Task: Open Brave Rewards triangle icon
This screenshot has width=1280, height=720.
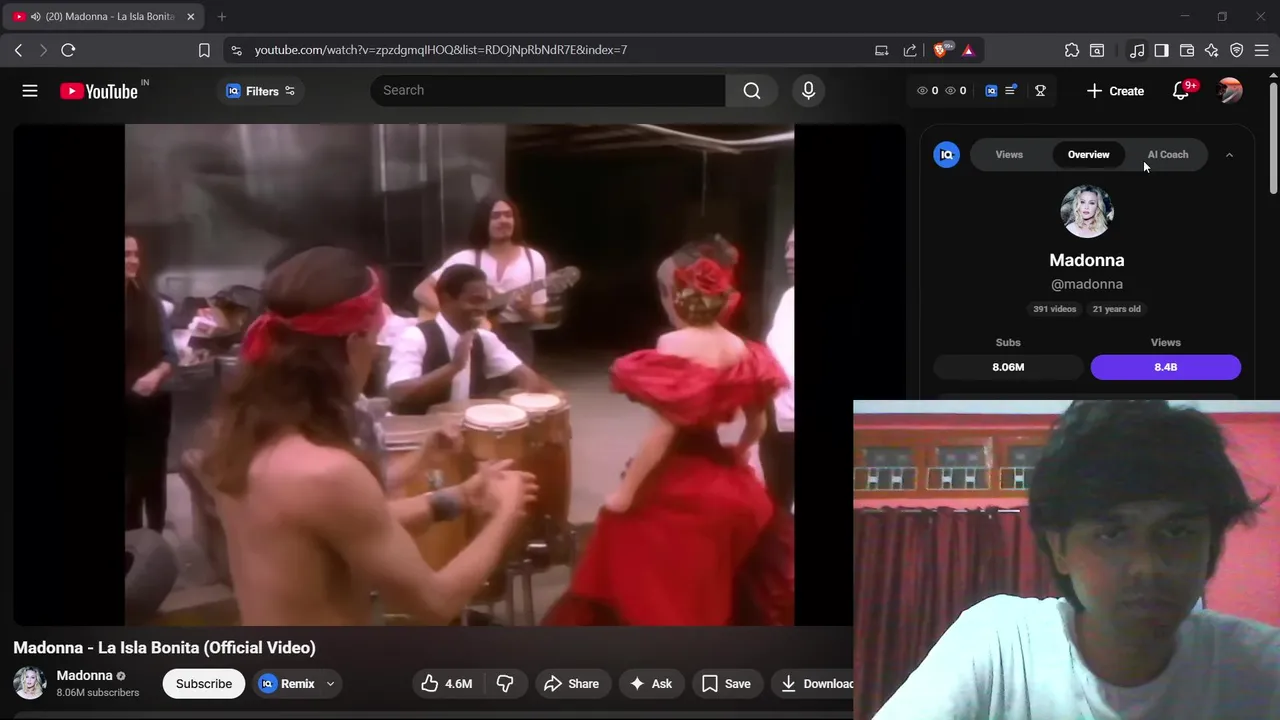Action: coord(968,50)
